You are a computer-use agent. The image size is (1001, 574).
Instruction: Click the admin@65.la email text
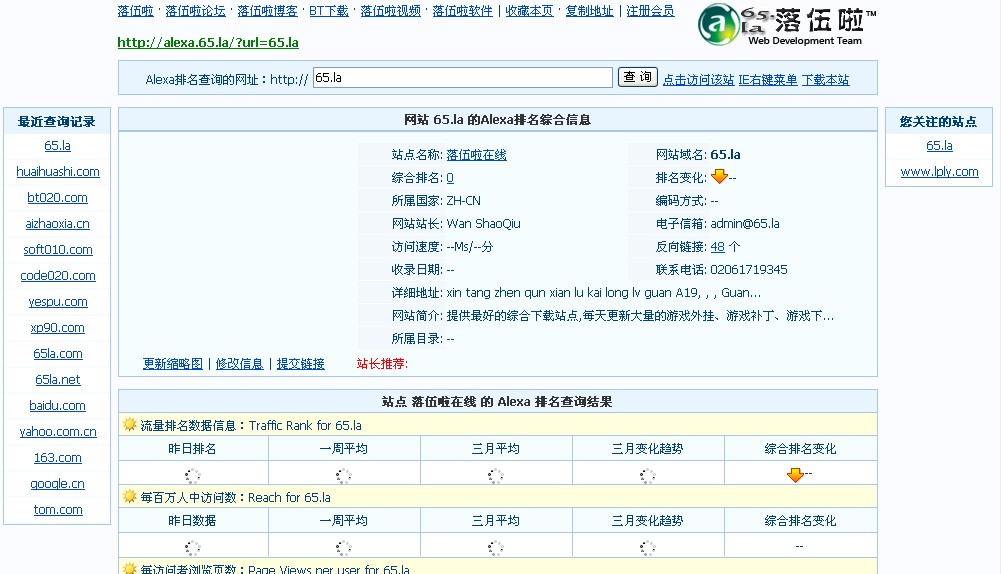(745, 223)
